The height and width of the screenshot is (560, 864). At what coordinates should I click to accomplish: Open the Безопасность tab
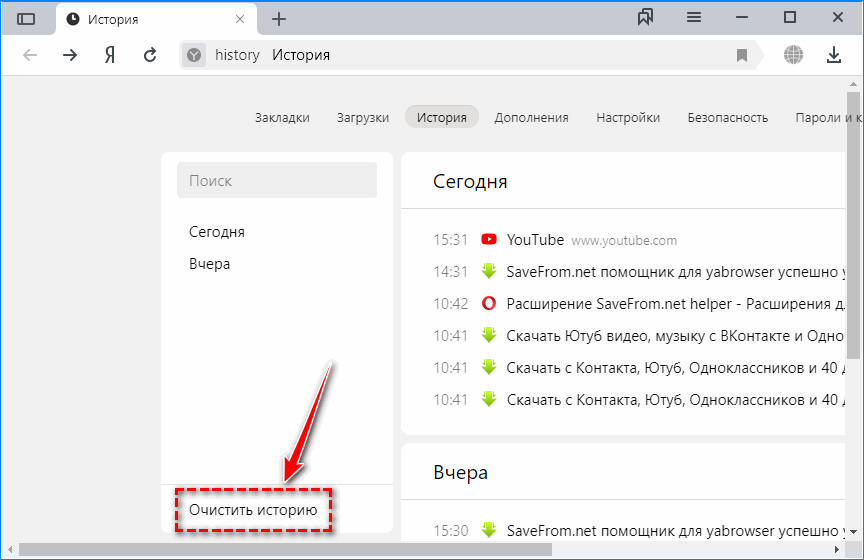coord(727,117)
